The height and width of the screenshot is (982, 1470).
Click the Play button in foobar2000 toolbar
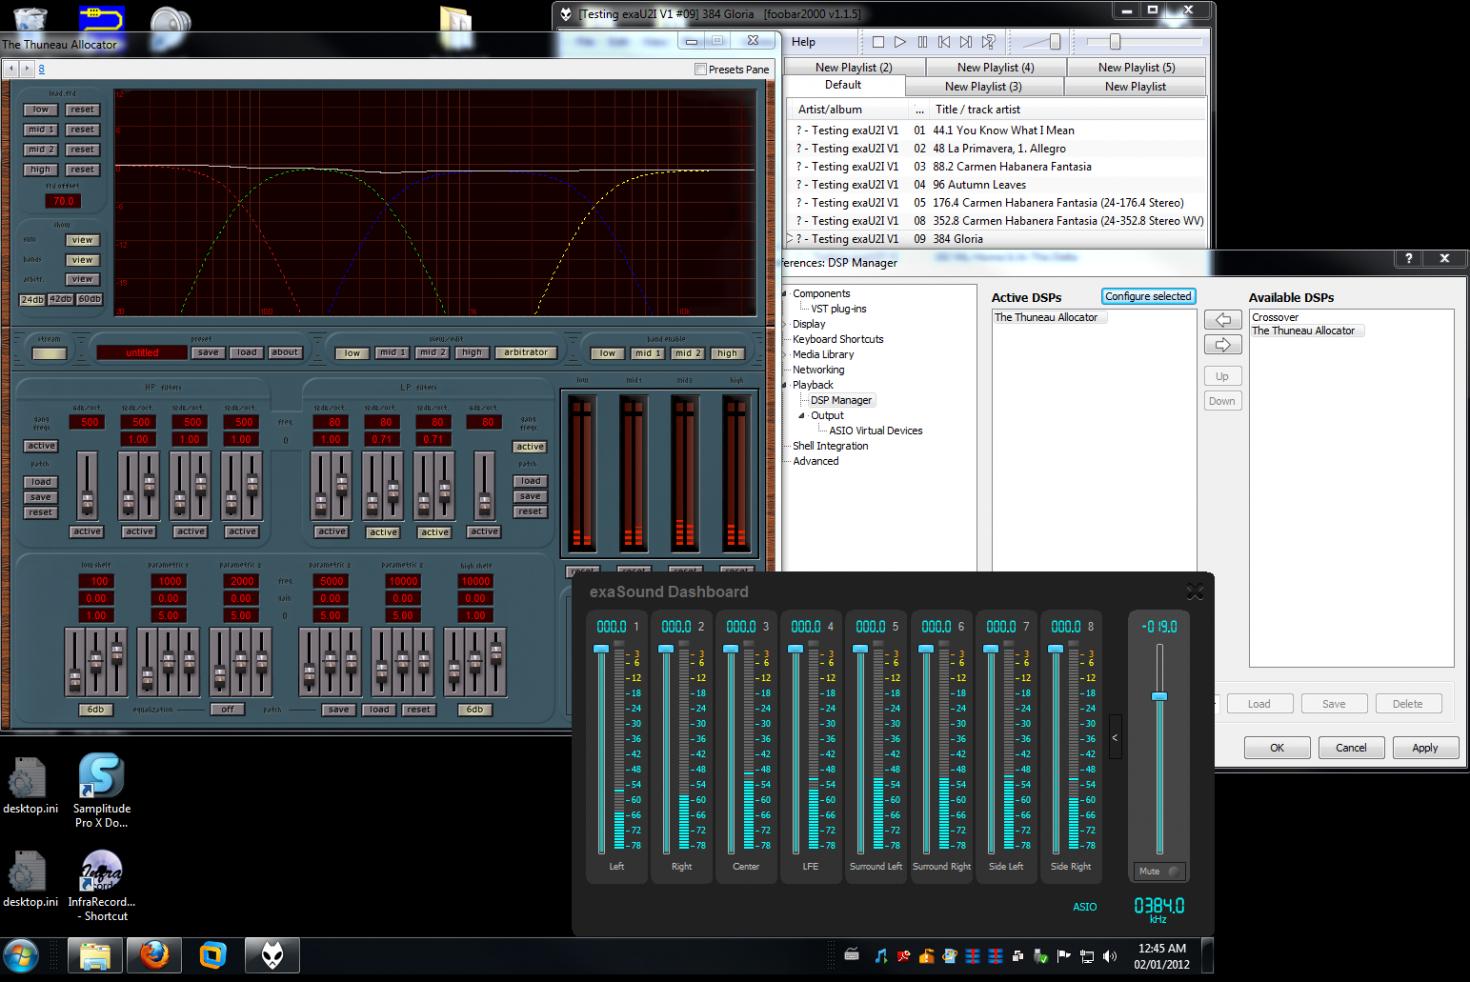[900, 42]
